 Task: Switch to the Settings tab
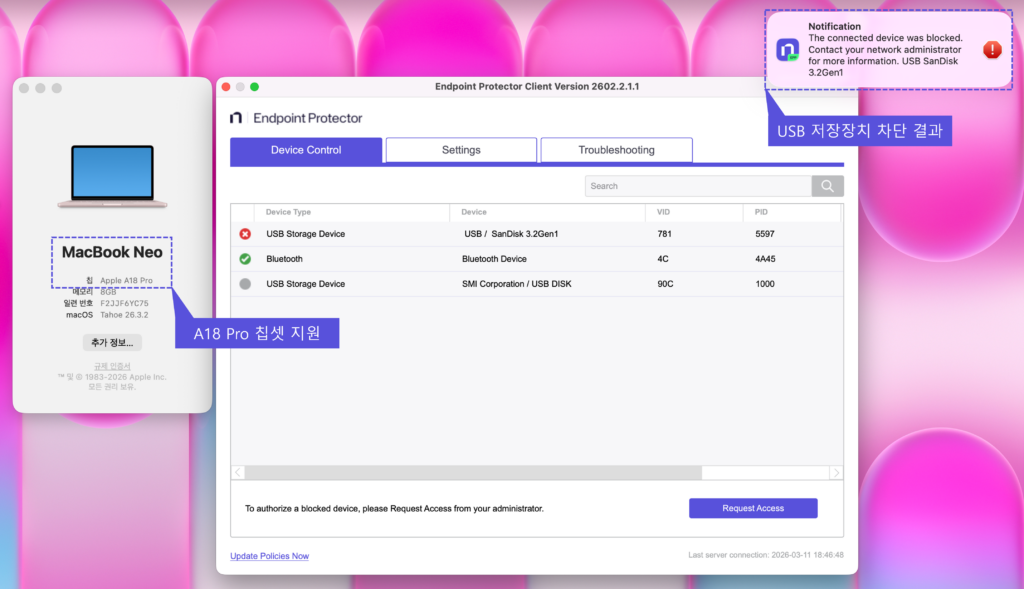pyautogui.click(x=461, y=150)
